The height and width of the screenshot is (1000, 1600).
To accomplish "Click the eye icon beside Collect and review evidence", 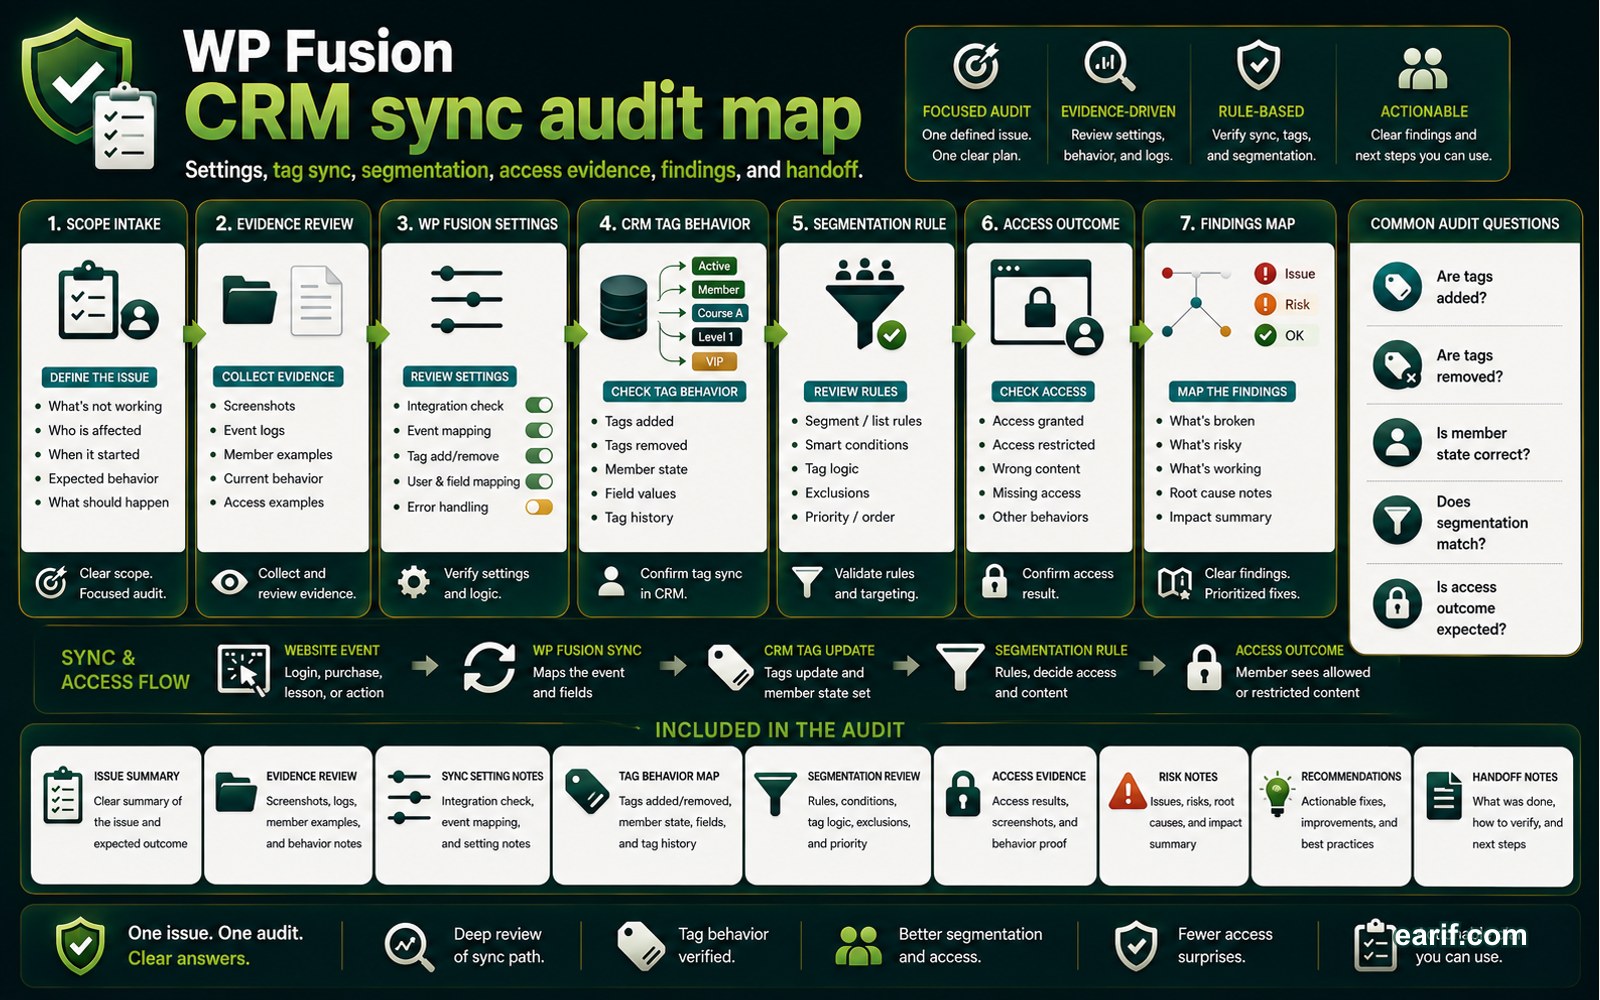I will click(229, 582).
